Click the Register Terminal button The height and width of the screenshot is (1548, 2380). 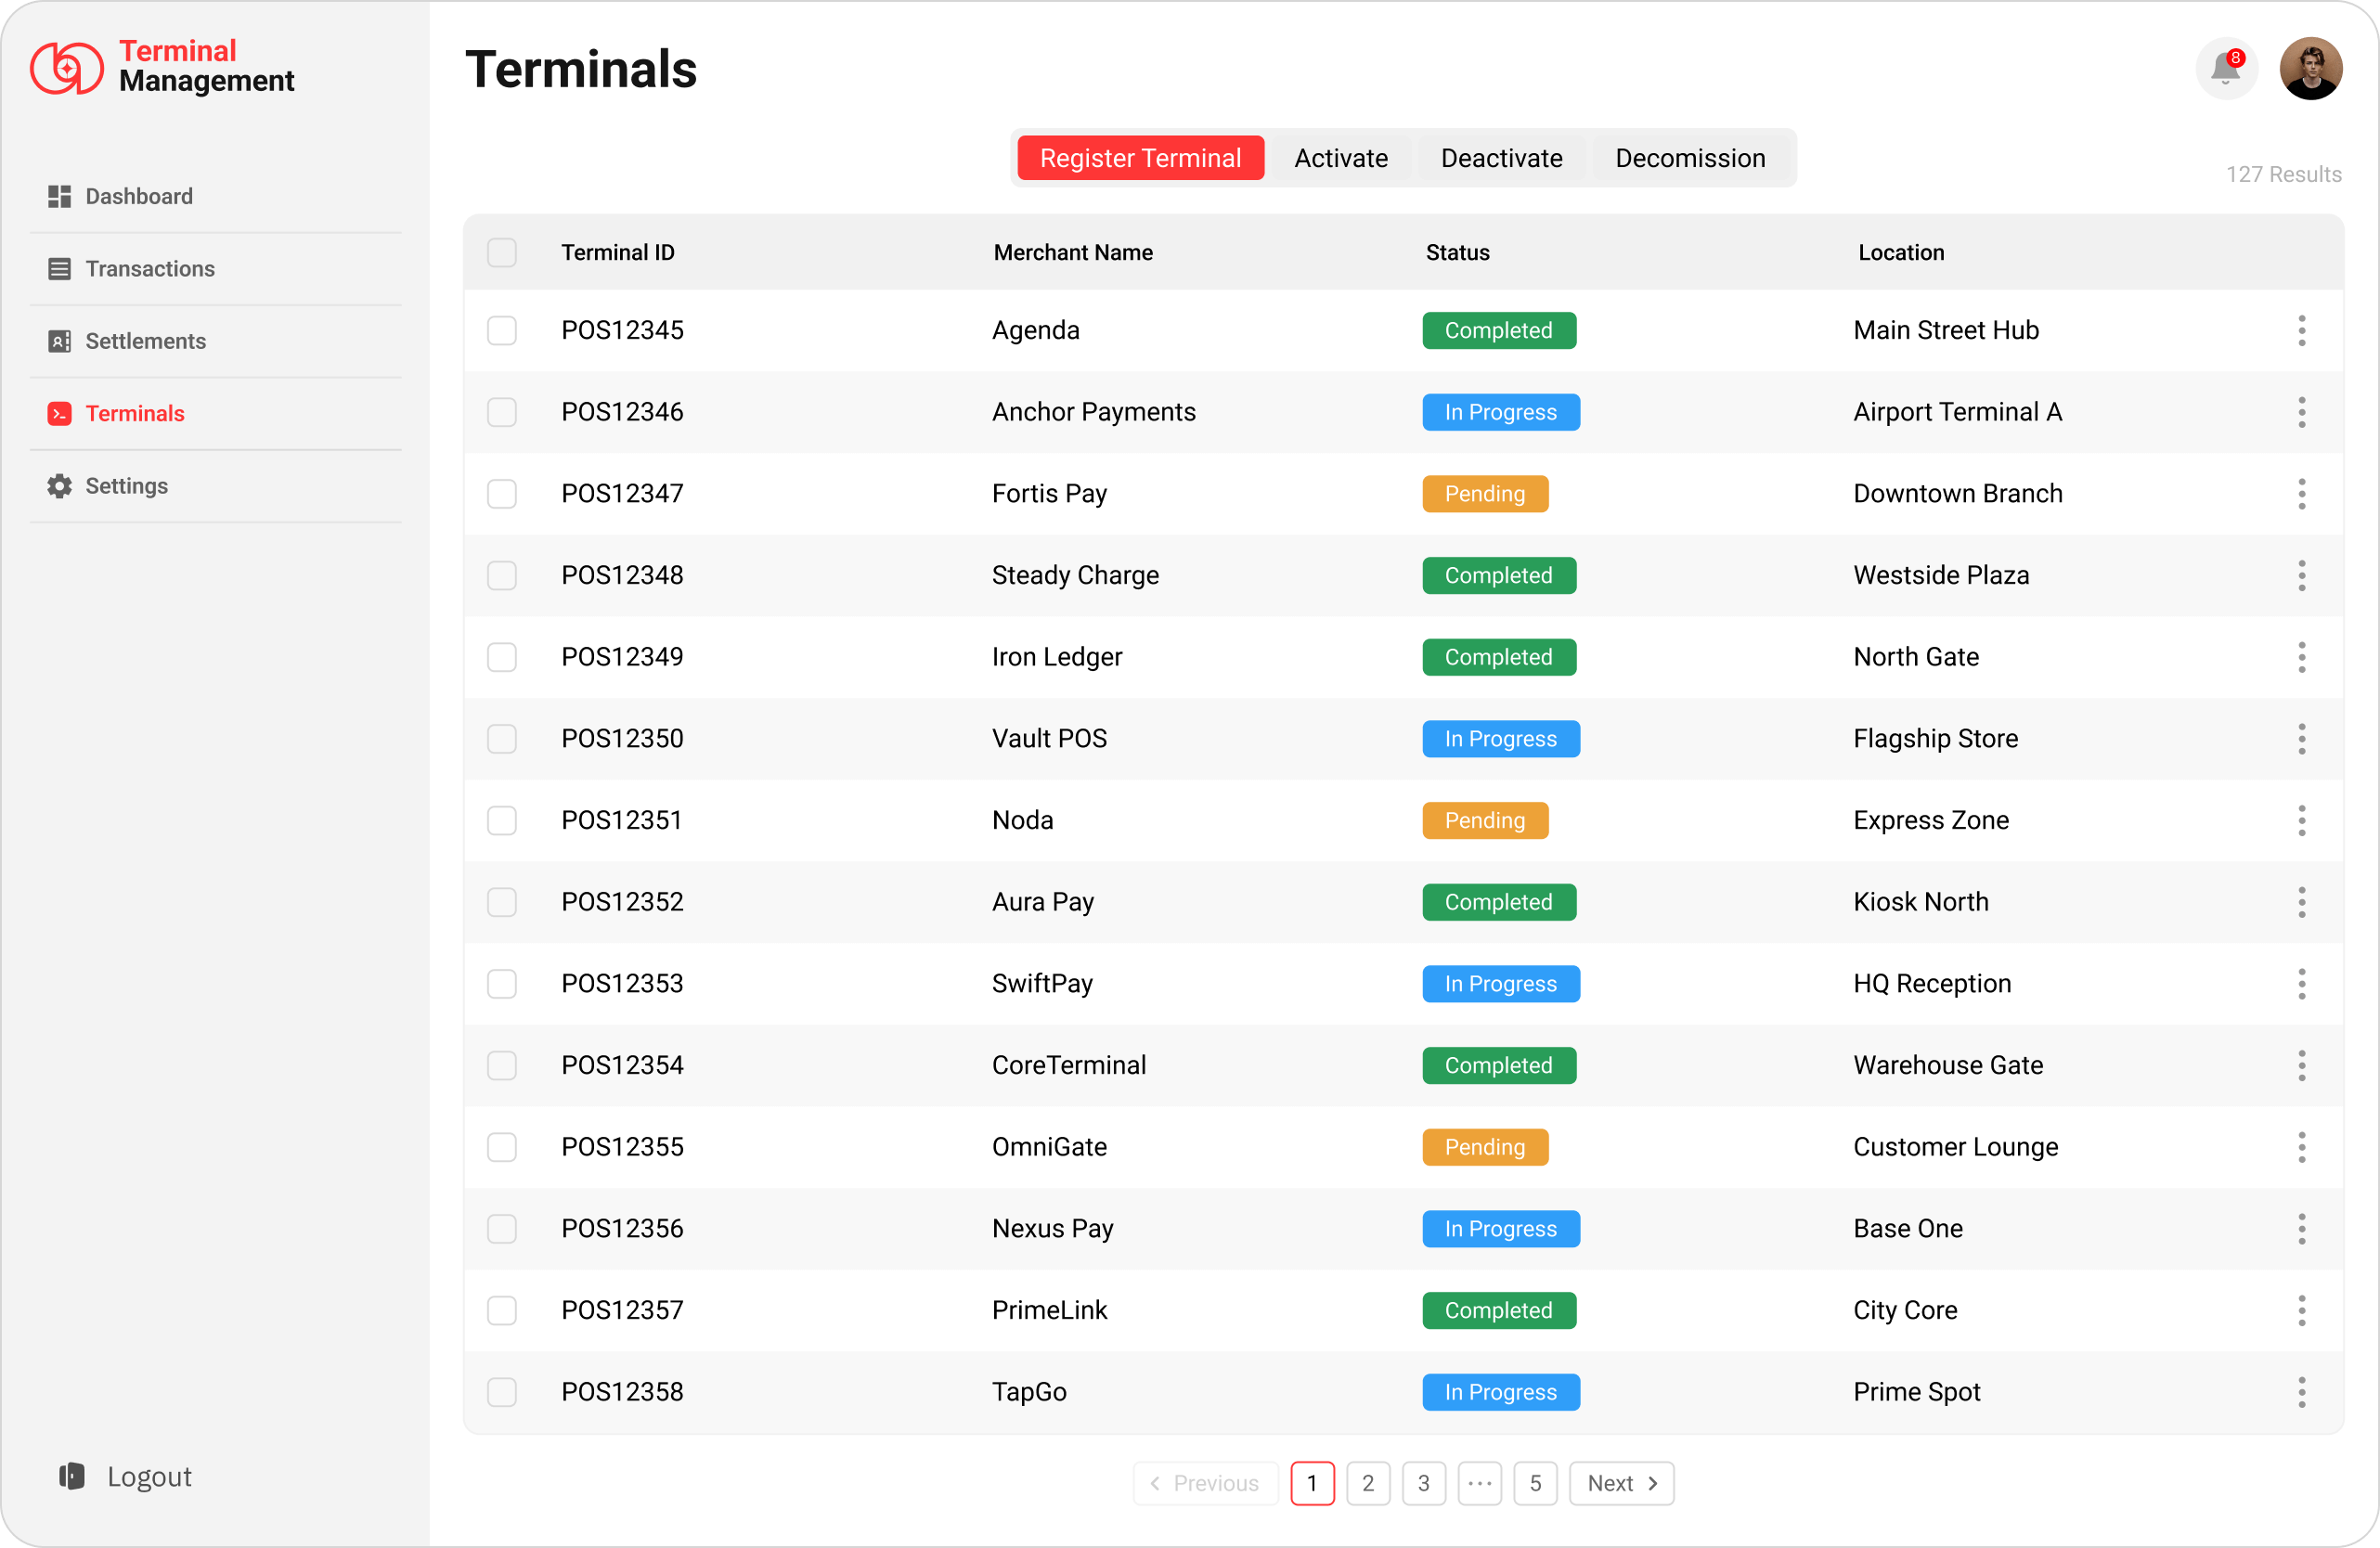click(x=1140, y=158)
